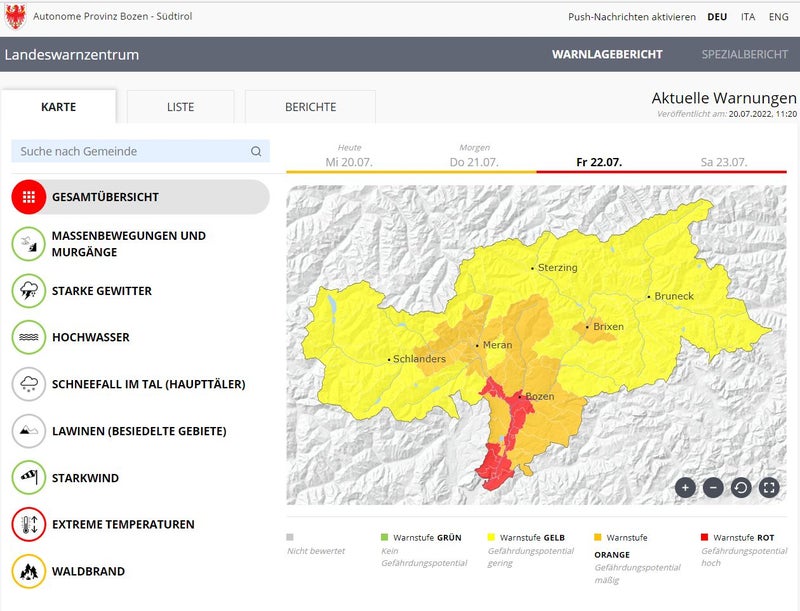Image resolution: width=800 pixels, height=611 pixels.
Task: Select the Waldbrand forest fire icon
Action: [x=29, y=571]
